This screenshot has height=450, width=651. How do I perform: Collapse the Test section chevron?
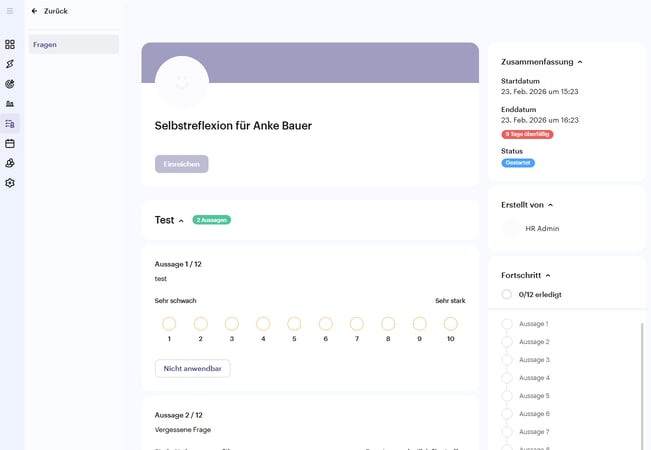click(181, 221)
